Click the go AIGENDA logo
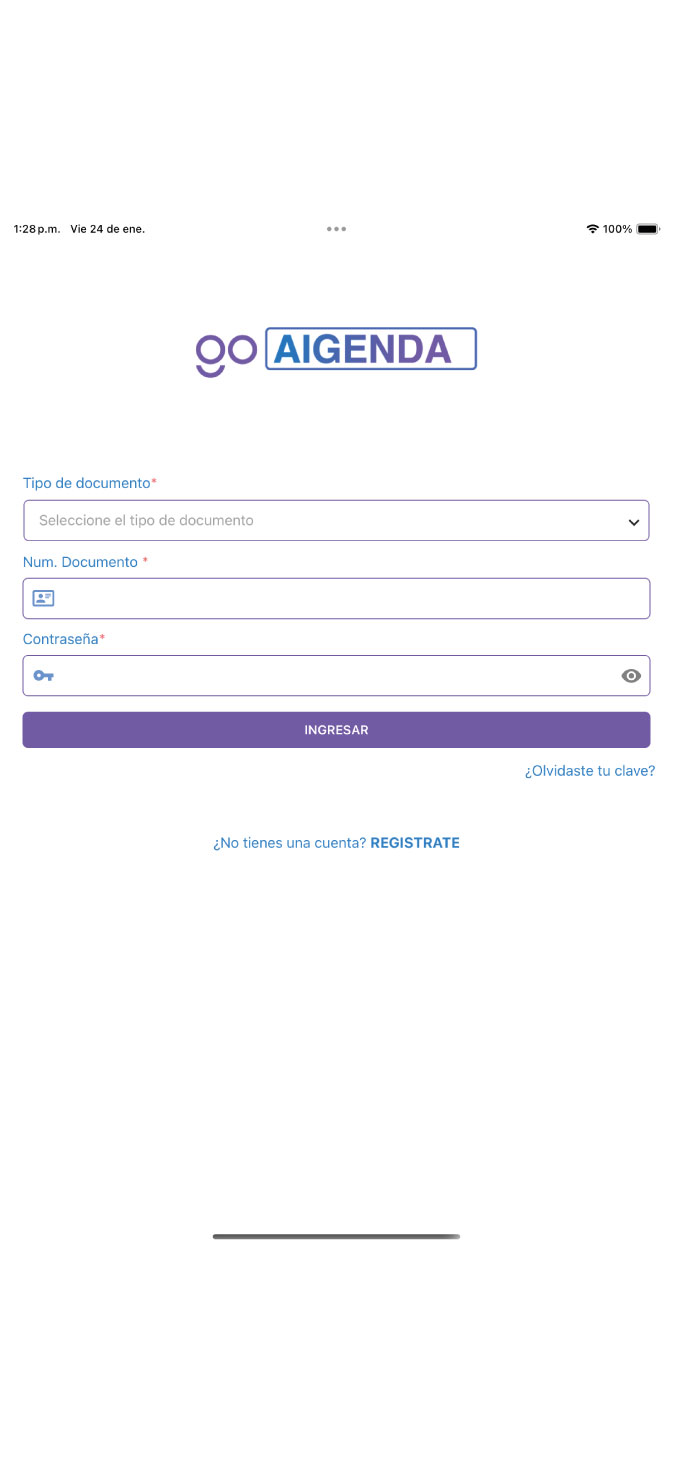Image resolution: width=675 pixels, height=1460 pixels. 336,350
